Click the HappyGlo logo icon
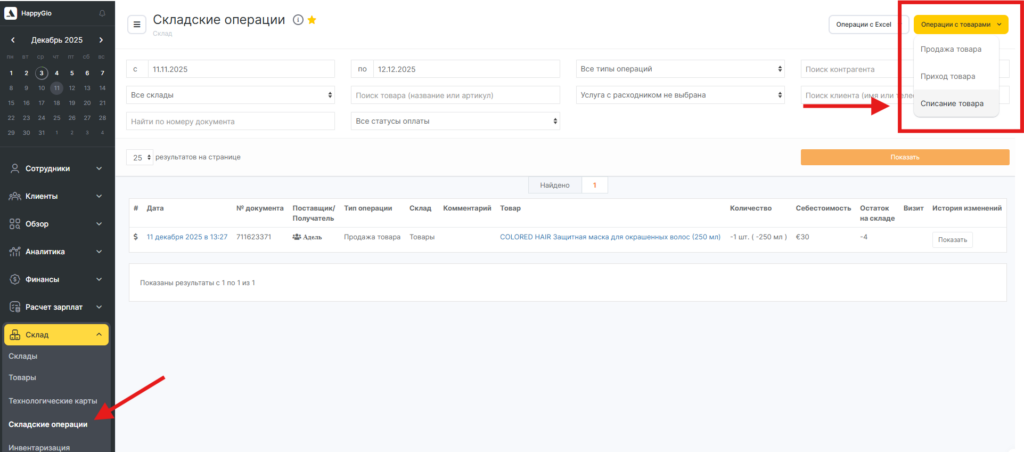The width and height of the screenshot is (1024, 452). click(11, 13)
